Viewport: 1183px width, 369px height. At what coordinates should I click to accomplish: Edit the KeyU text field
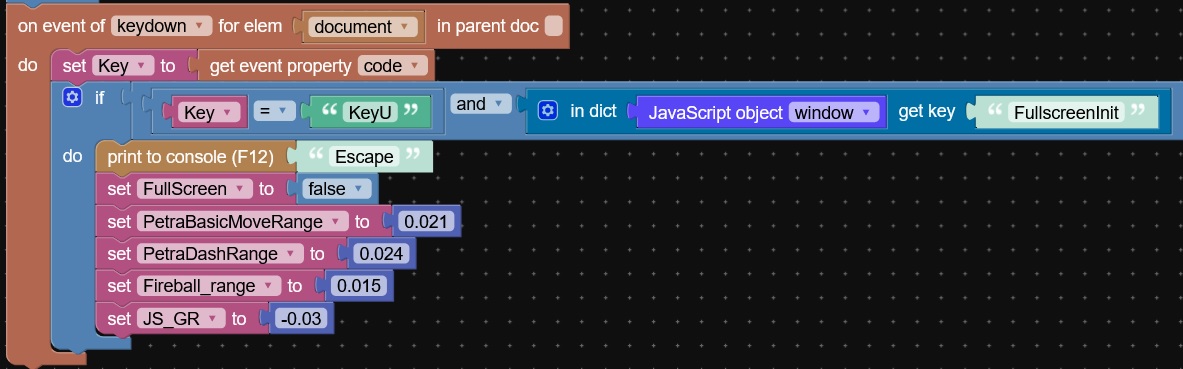369,112
